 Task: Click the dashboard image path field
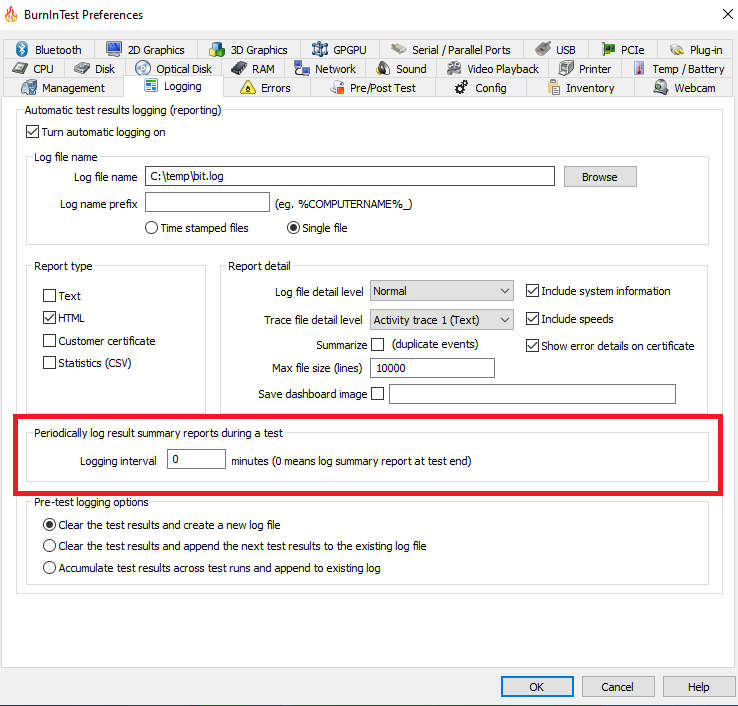[x=532, y=394]
